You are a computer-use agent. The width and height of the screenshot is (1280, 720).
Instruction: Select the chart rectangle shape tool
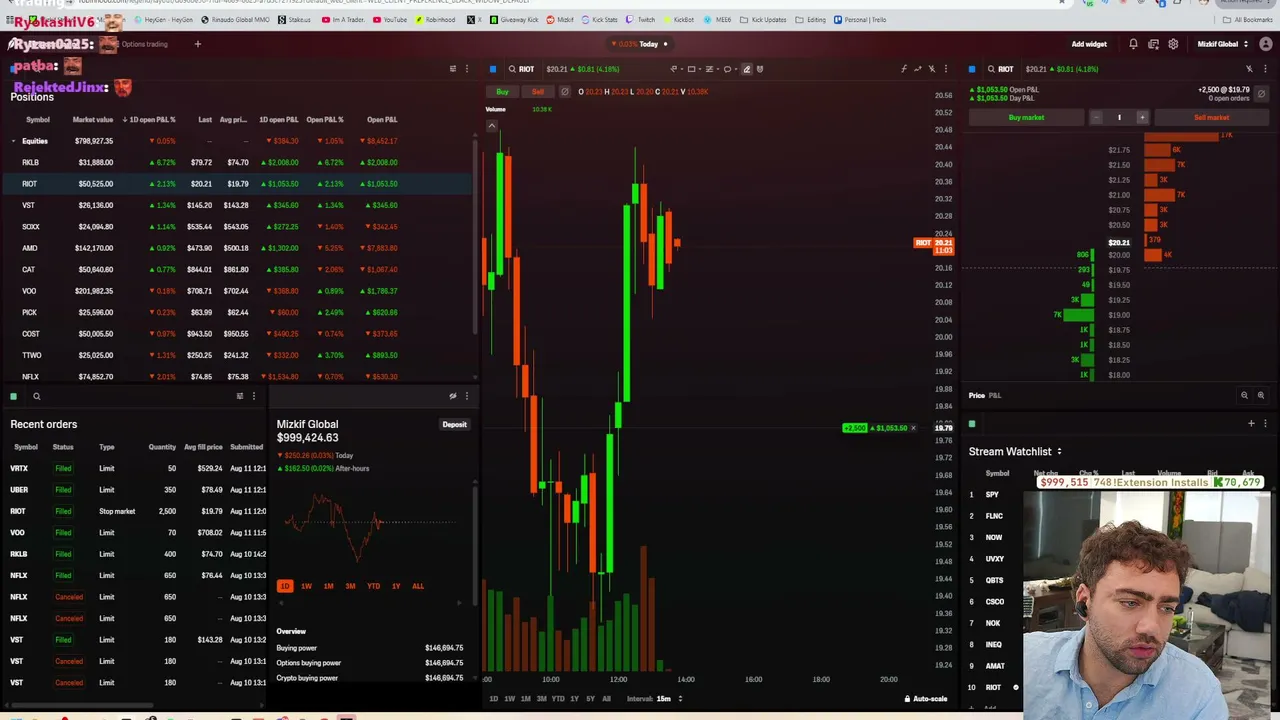pos(691,69)
